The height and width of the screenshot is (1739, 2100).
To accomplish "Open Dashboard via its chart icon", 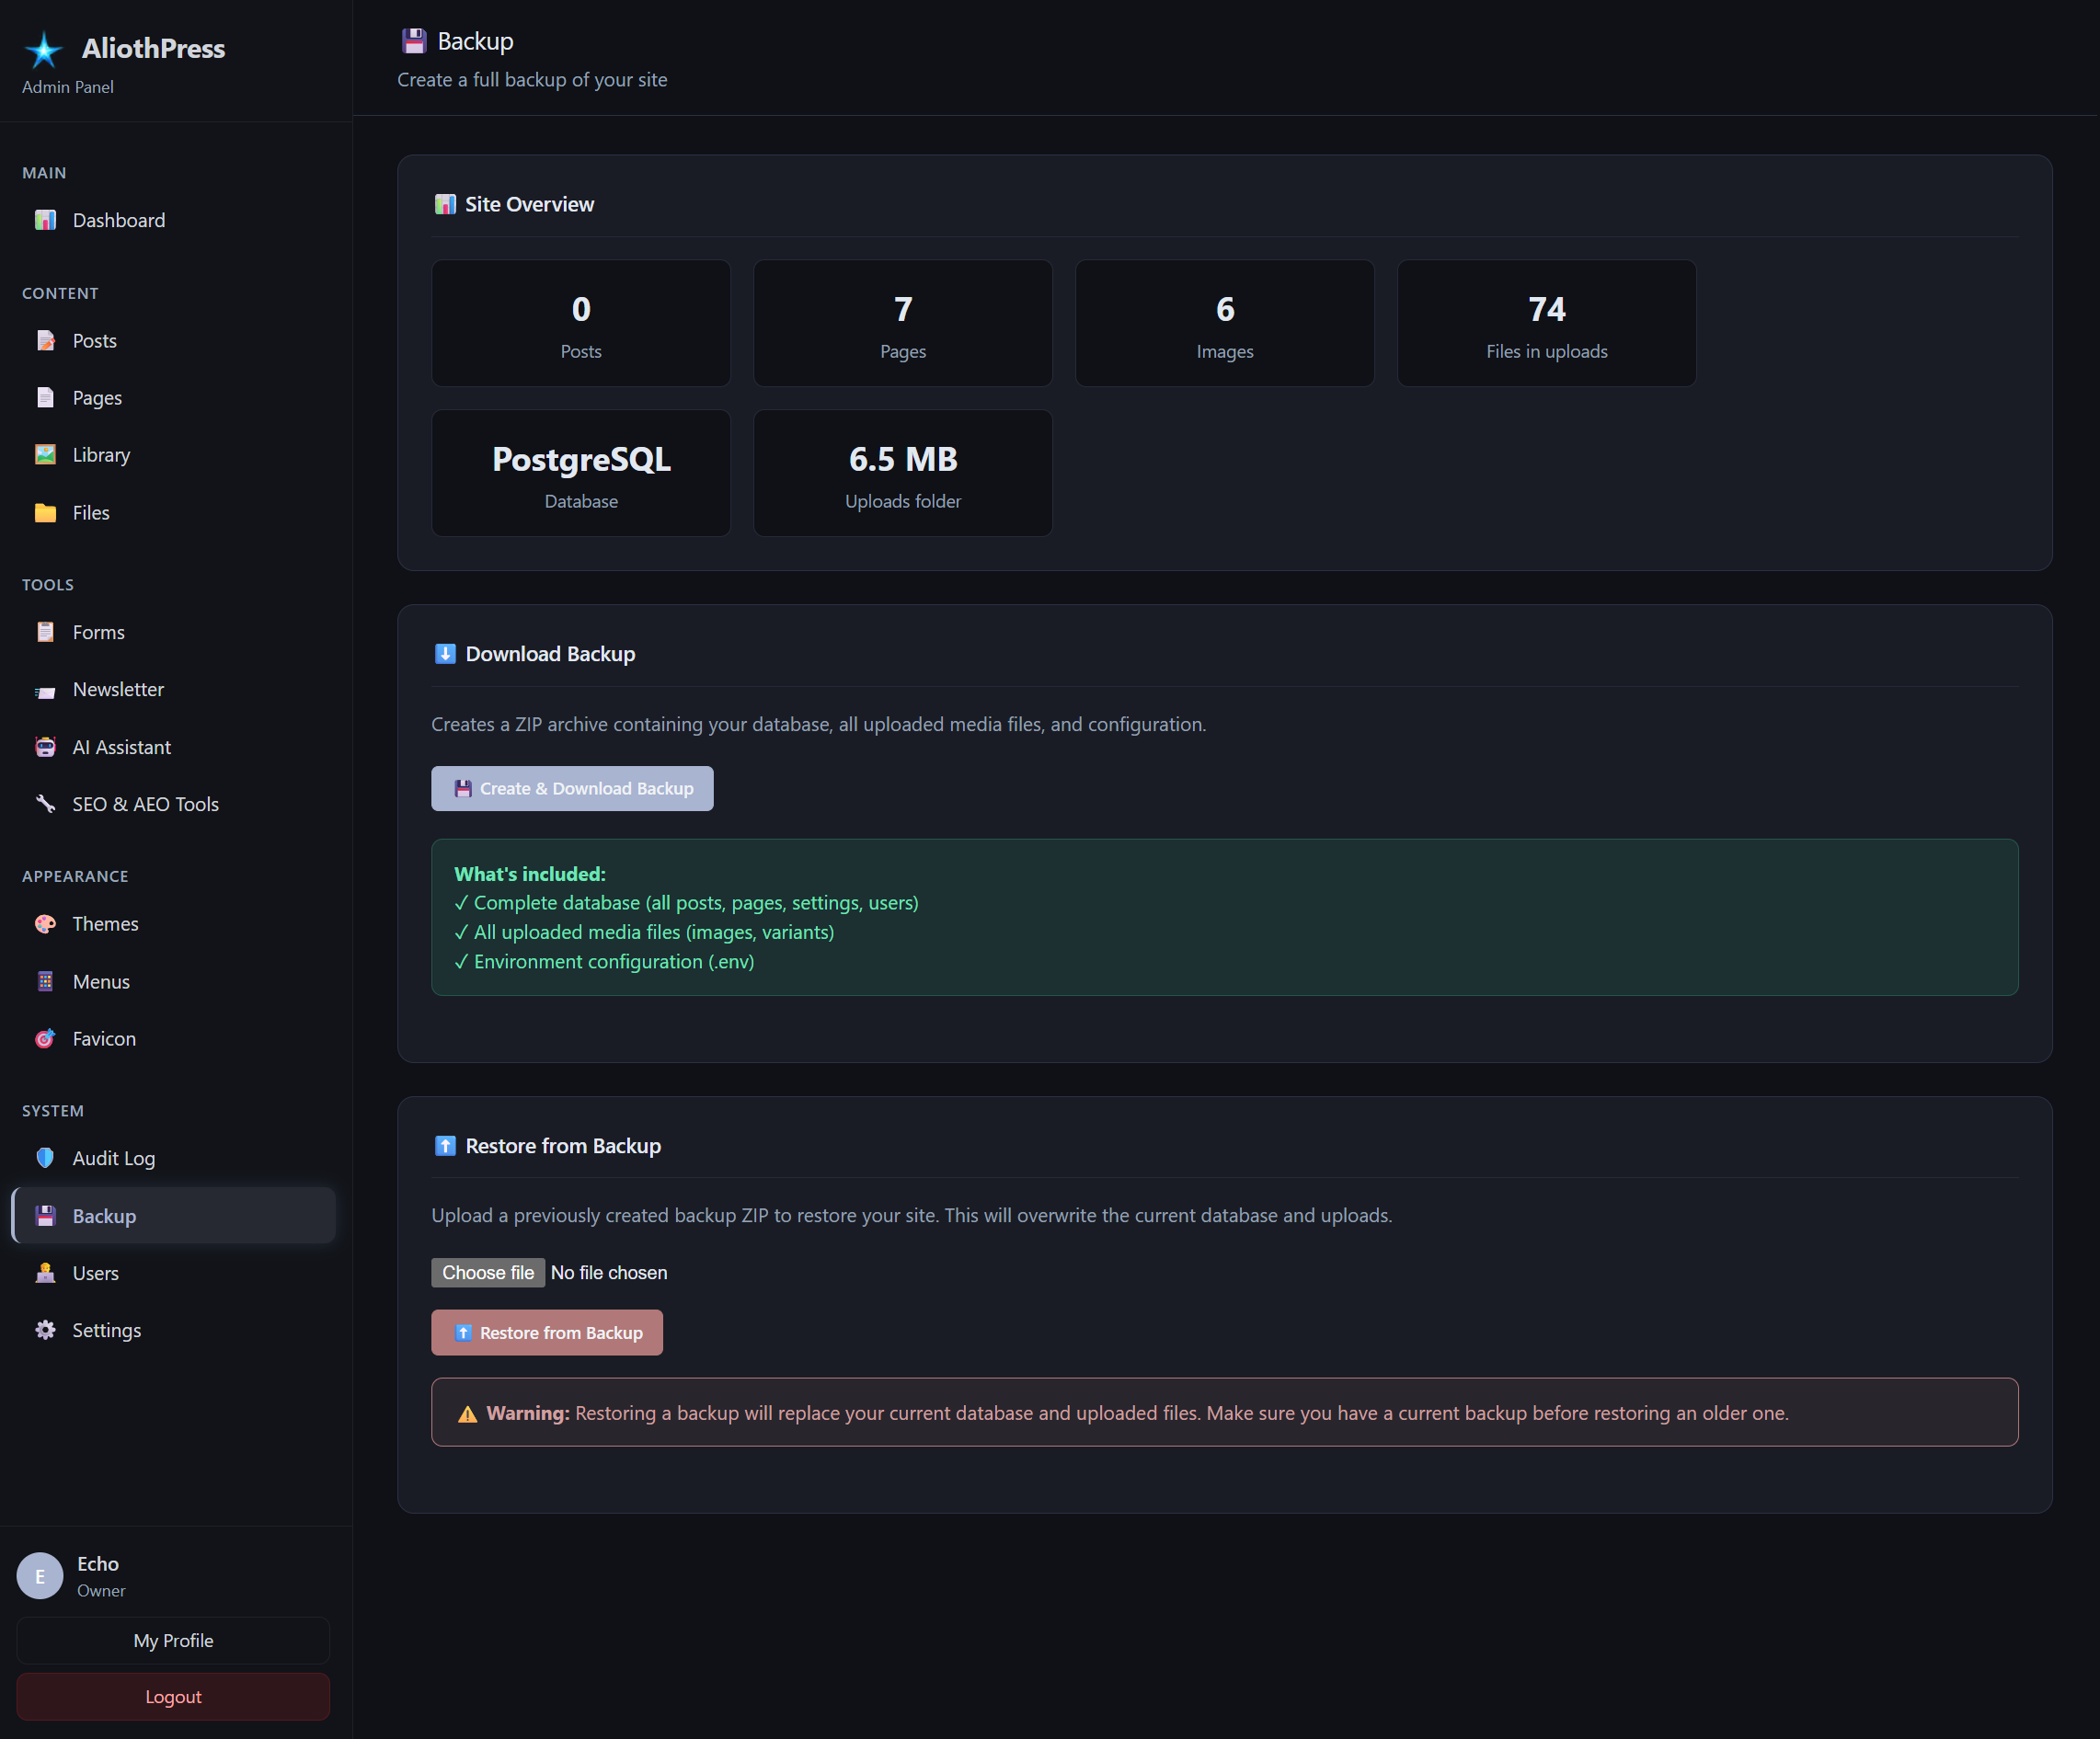I will coord(45,220).
